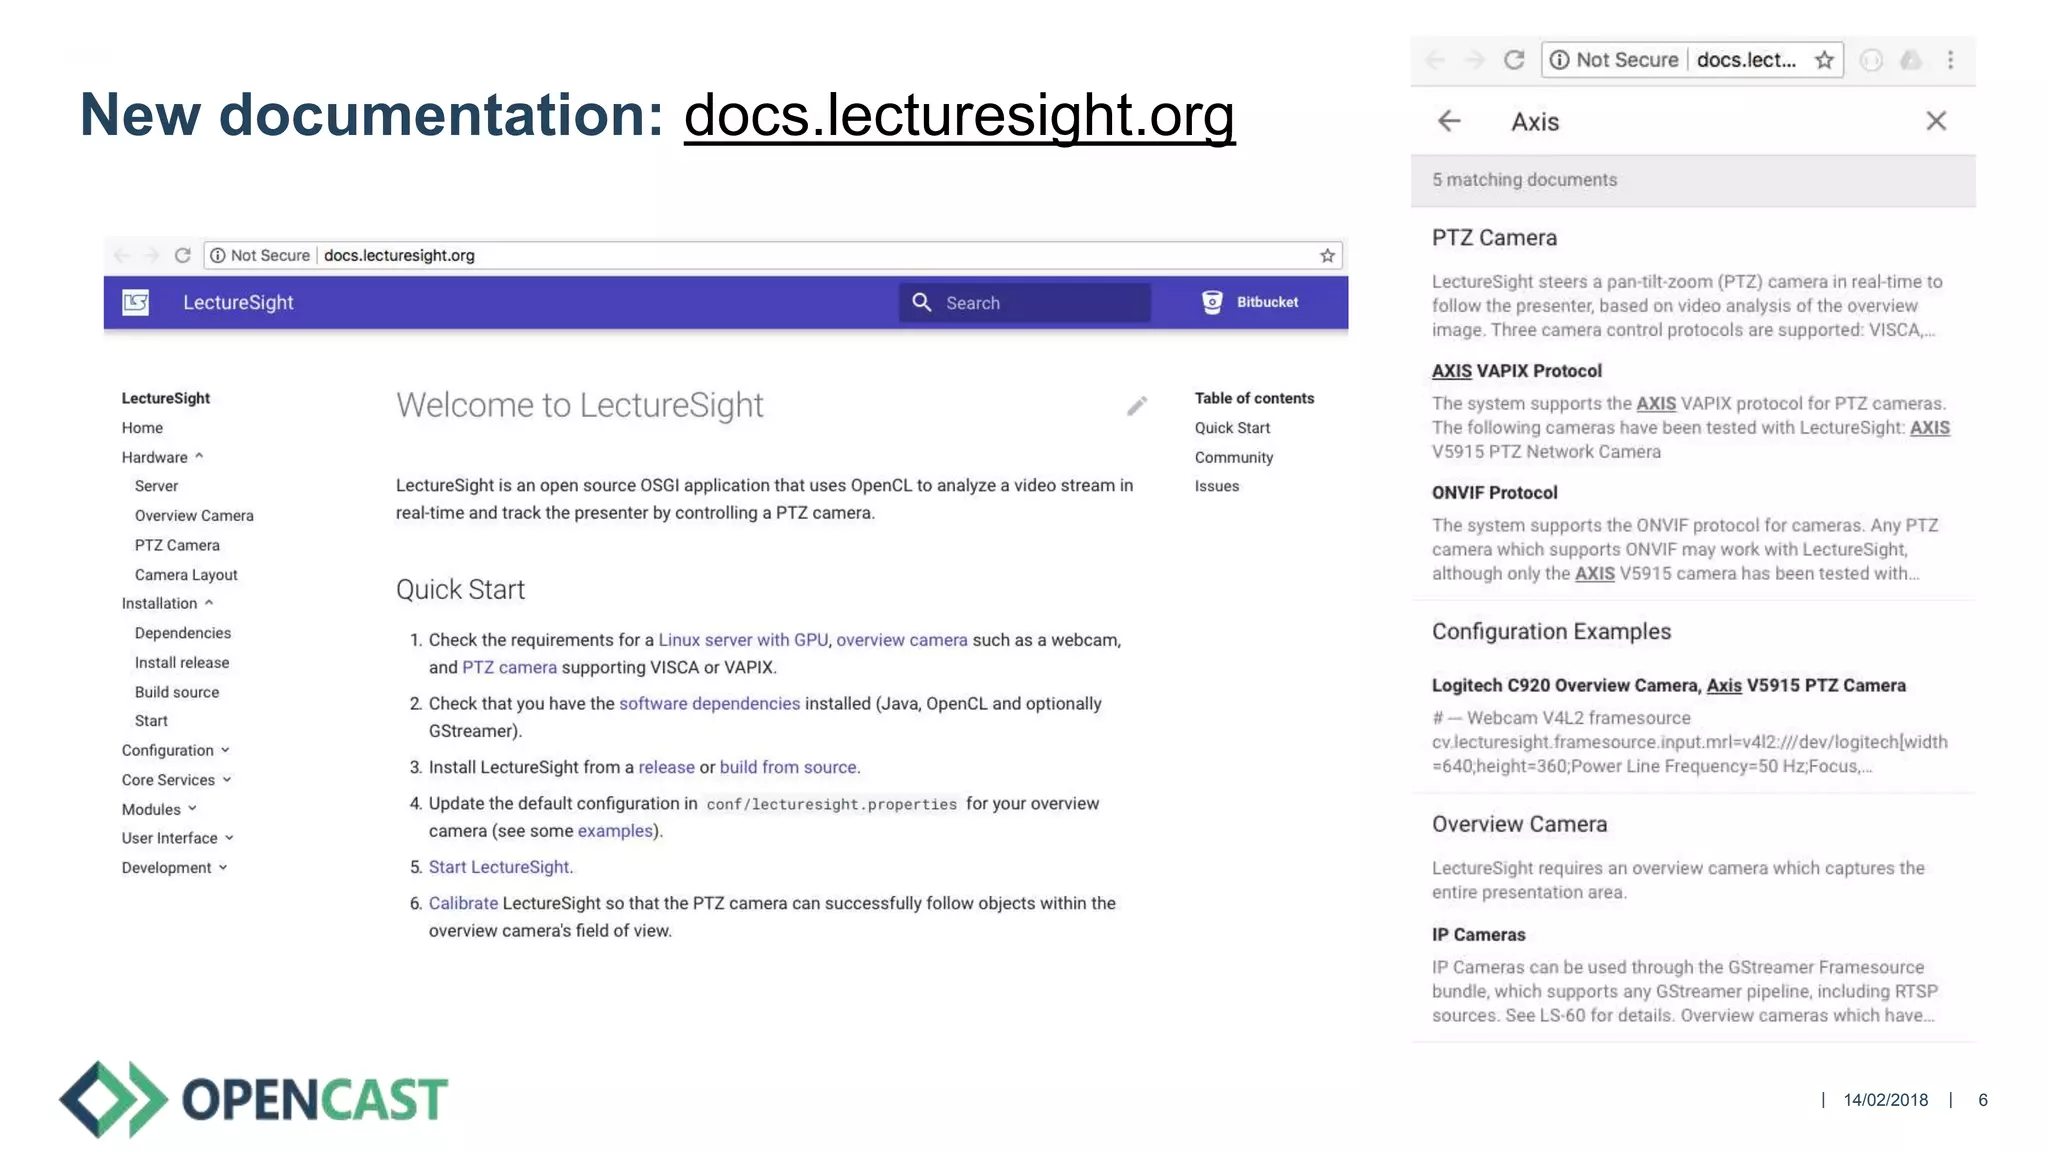Open Home in the sidebar navigation
Viewport: 2048px width, 1152px height.
coord(142,428)
